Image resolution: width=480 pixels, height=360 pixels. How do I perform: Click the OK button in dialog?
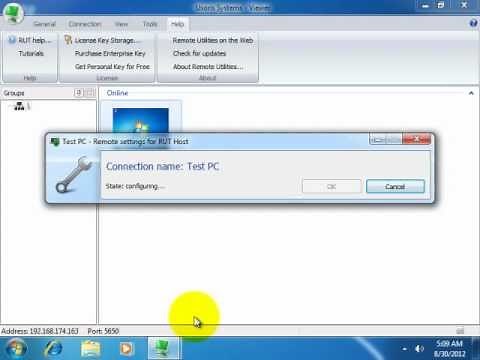click(x=332, y=187)
